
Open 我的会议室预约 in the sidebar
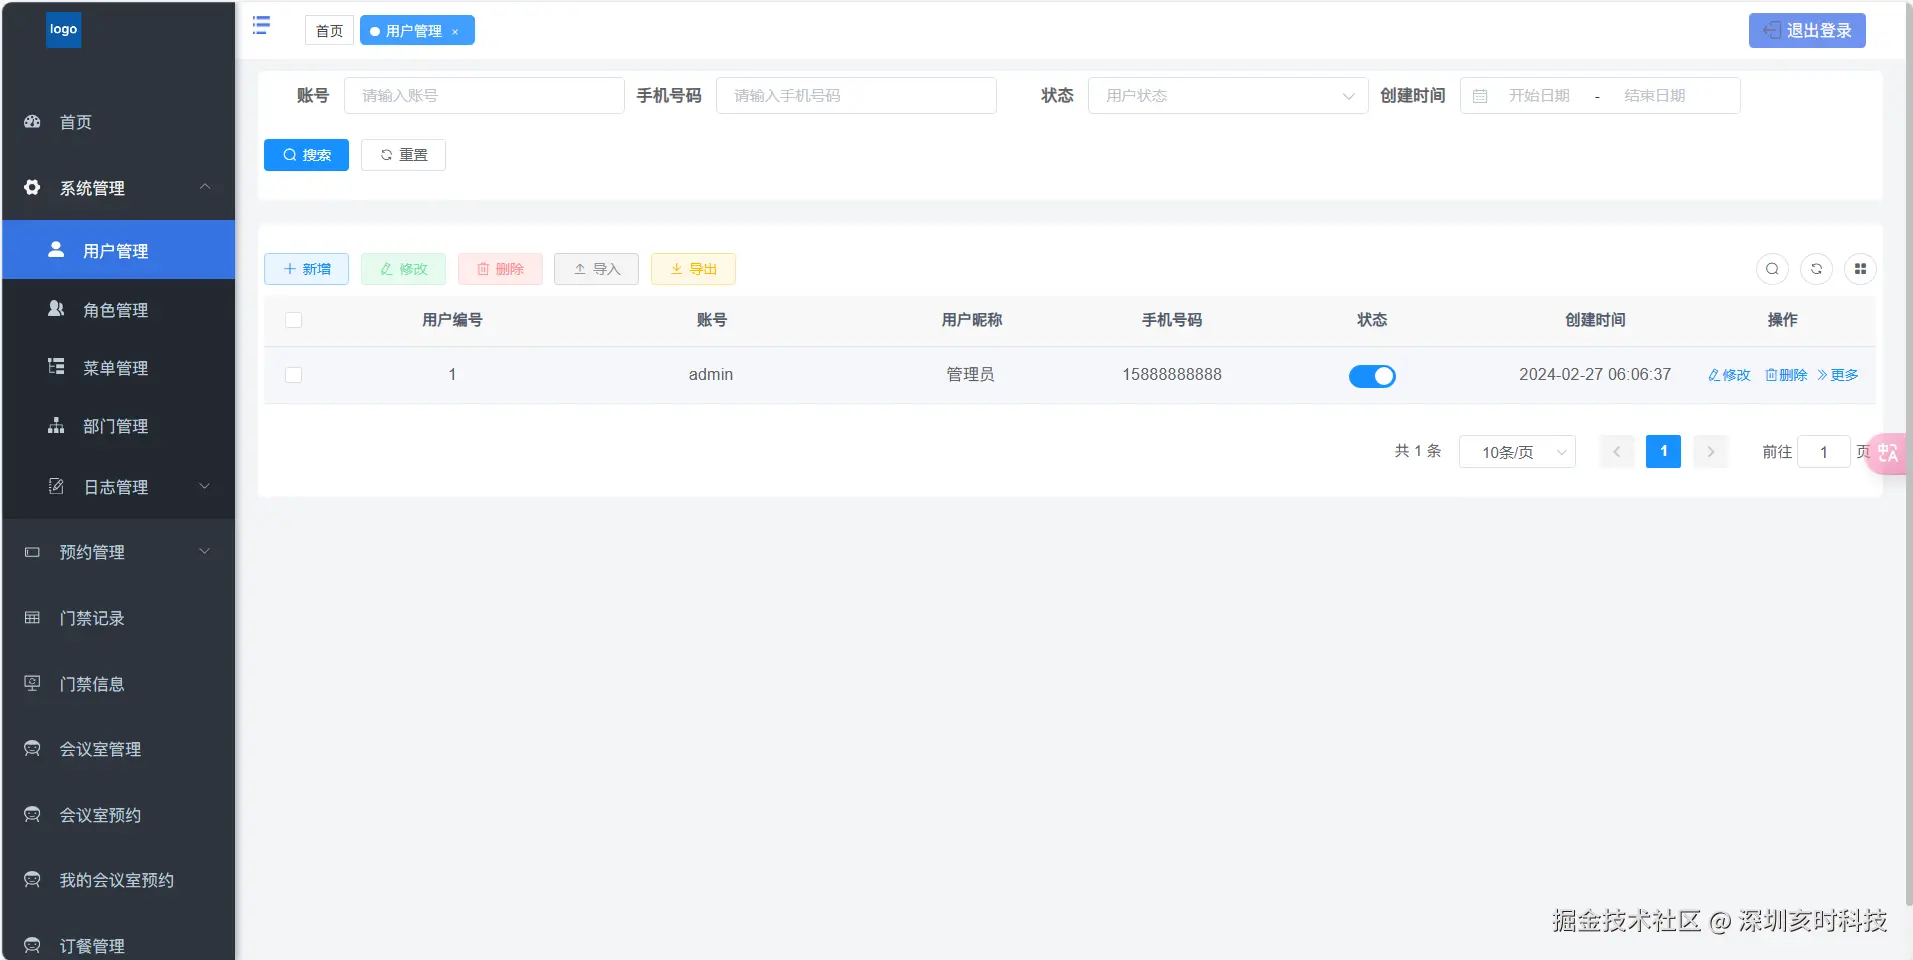(118, 880)
